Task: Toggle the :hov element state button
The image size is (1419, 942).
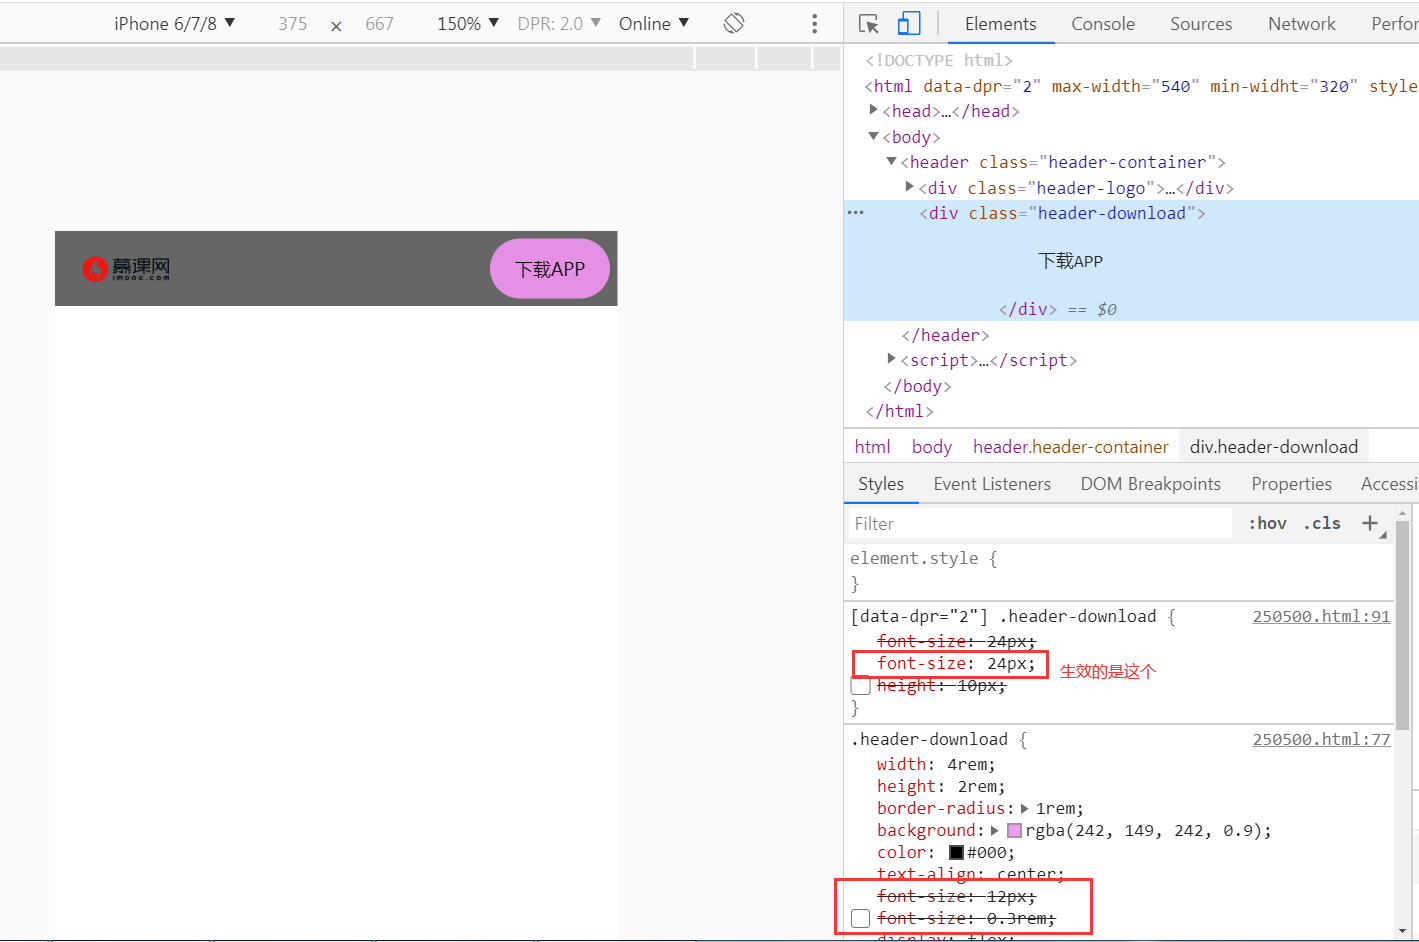Action: [1267, 523]
